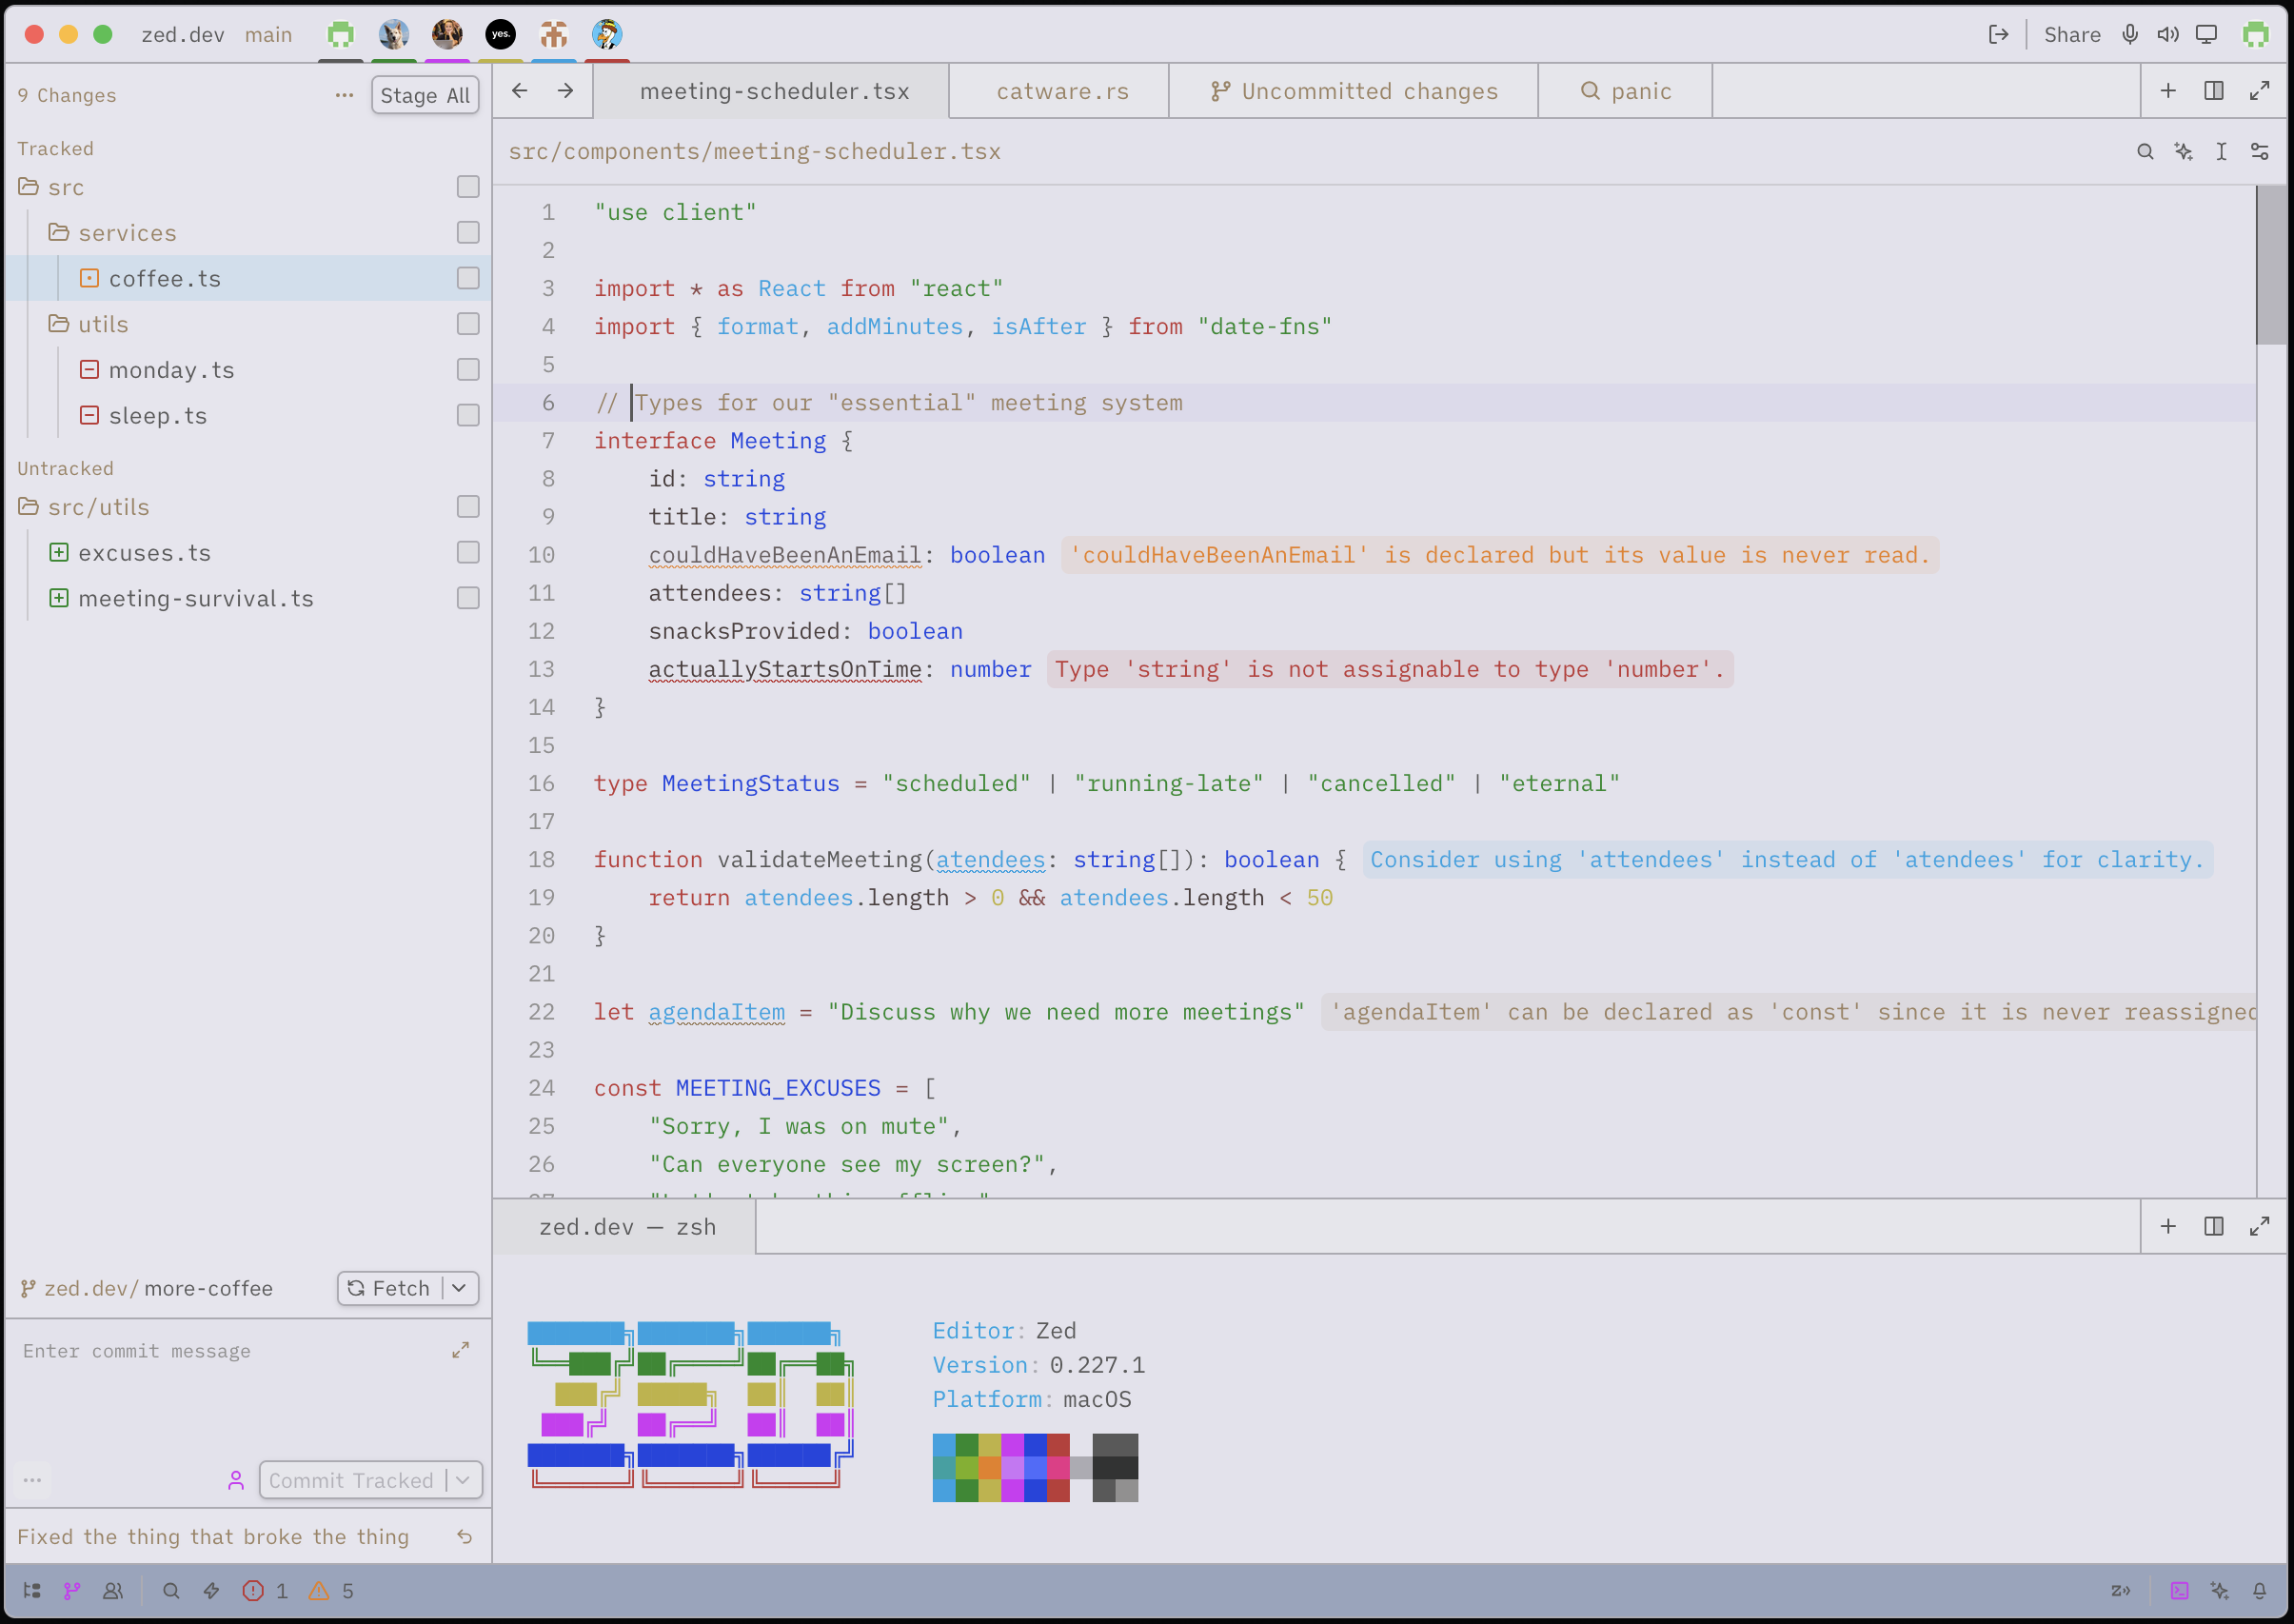
Task: Click the project search magnifier in status bar
Action: pyautogui.click(x=171, y=1591)
